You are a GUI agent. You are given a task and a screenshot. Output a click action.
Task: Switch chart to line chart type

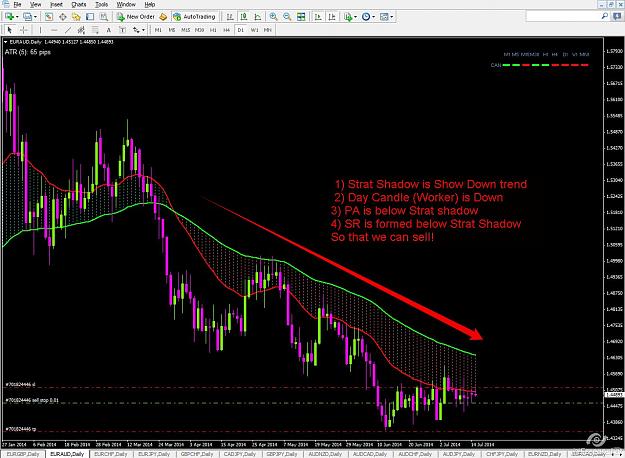tap(257, 17)
